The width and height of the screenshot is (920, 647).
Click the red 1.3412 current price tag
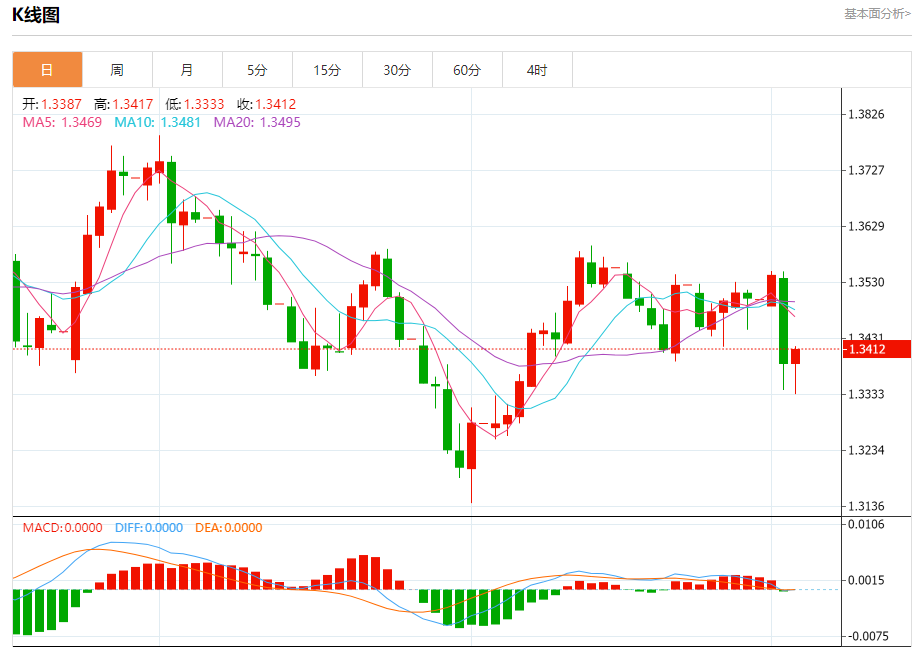[877, 349]
